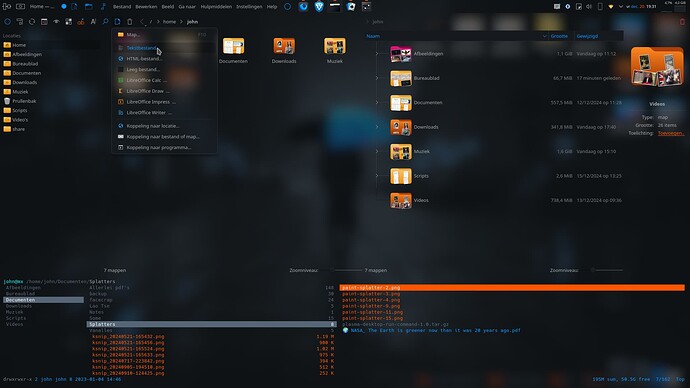Open the Vivaldi browser icon in top panel
This screenshot has width=690, height=388.
319,6
